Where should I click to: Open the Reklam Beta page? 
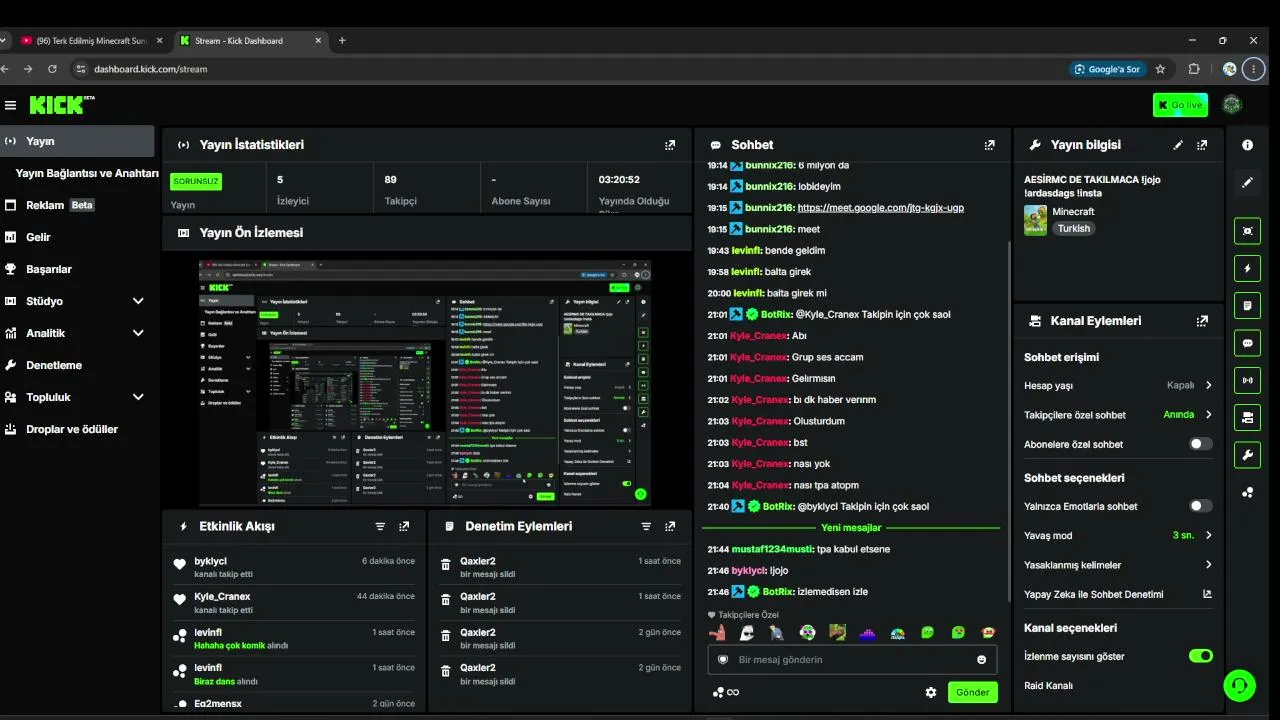[x=77, y=205]
